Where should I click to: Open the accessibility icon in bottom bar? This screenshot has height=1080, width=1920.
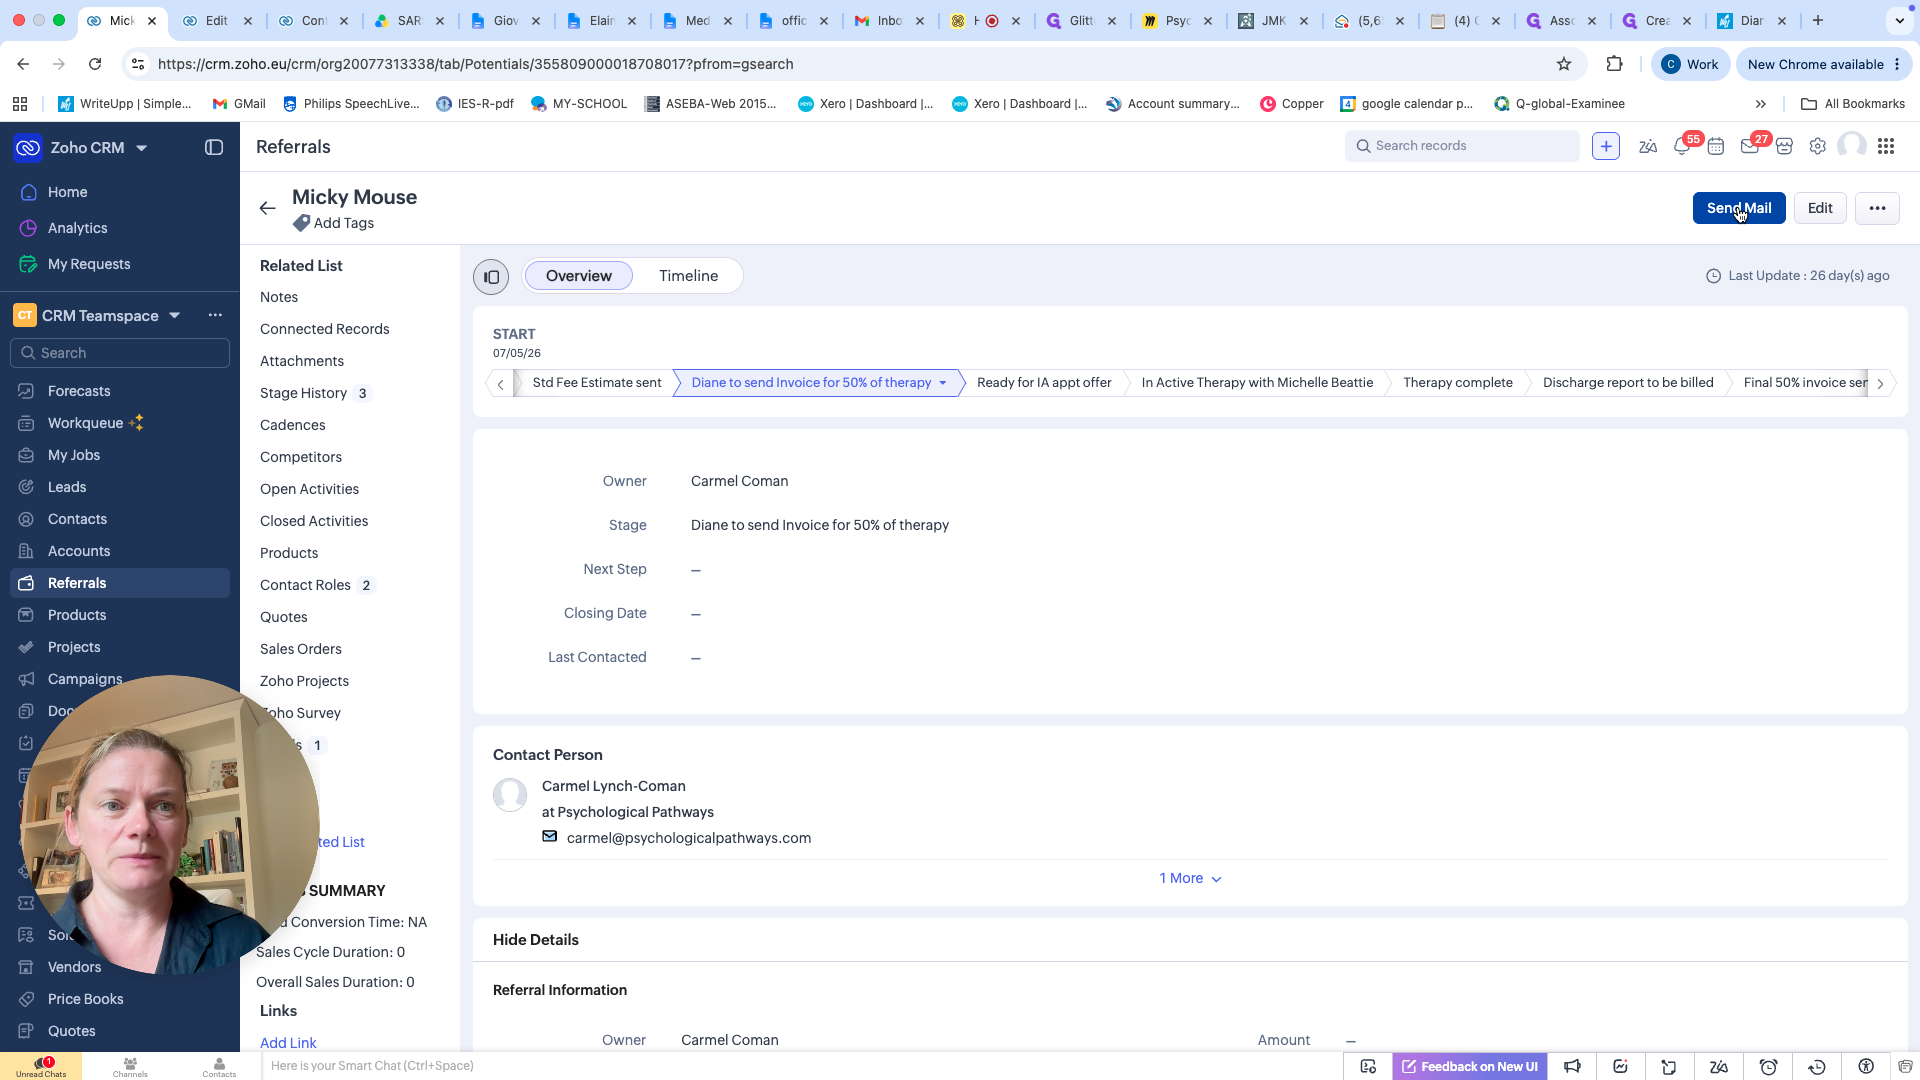click(1866, 1067)
